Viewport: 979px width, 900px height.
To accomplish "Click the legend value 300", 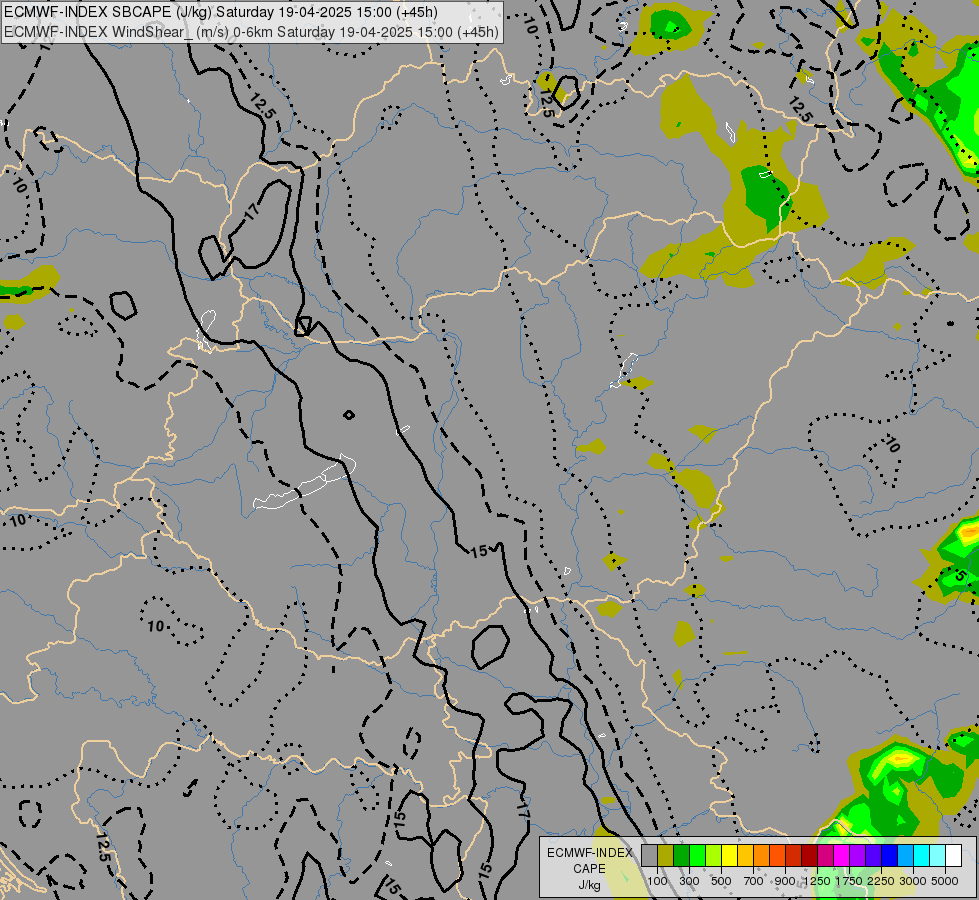I will pos(689,881).
